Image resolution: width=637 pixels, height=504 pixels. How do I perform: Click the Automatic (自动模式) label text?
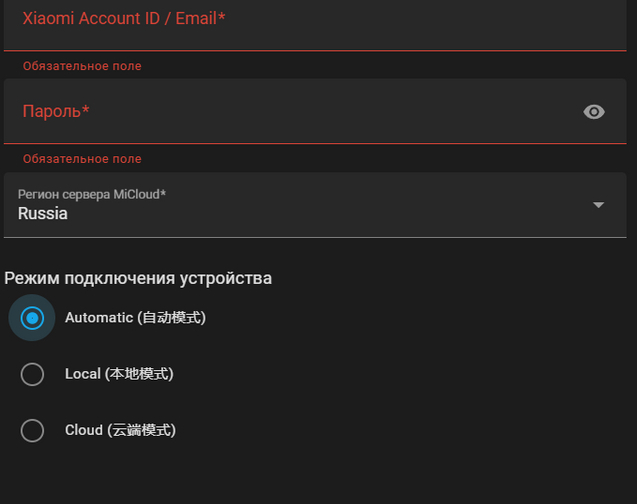[135, 318]
